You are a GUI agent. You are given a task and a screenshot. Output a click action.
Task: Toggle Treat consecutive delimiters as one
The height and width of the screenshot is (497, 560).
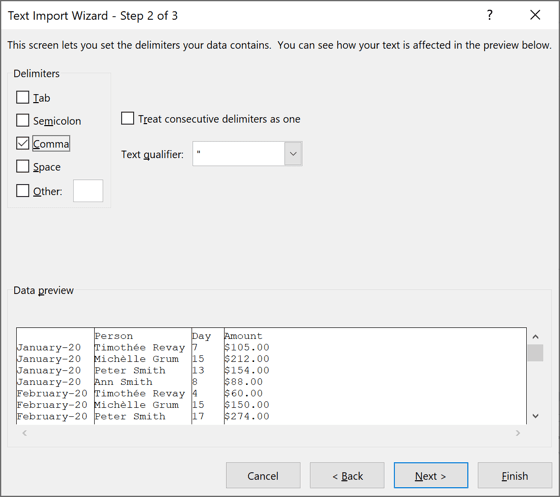[128, 119]
